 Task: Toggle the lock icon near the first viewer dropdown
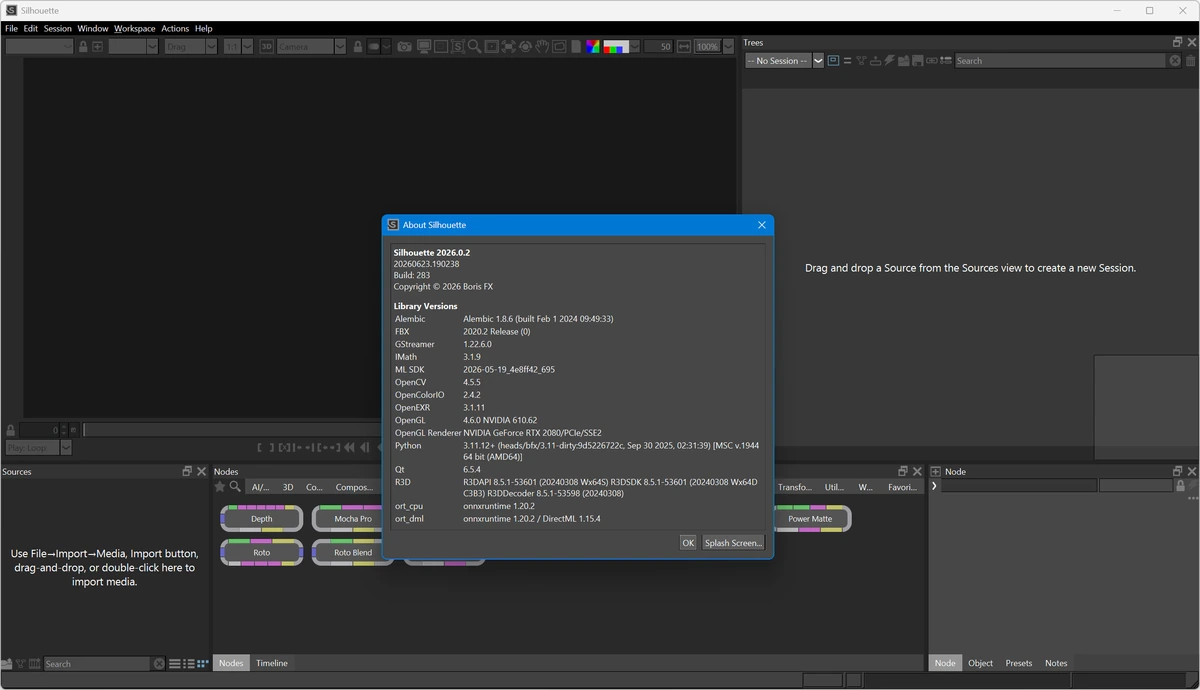(82, 46)
